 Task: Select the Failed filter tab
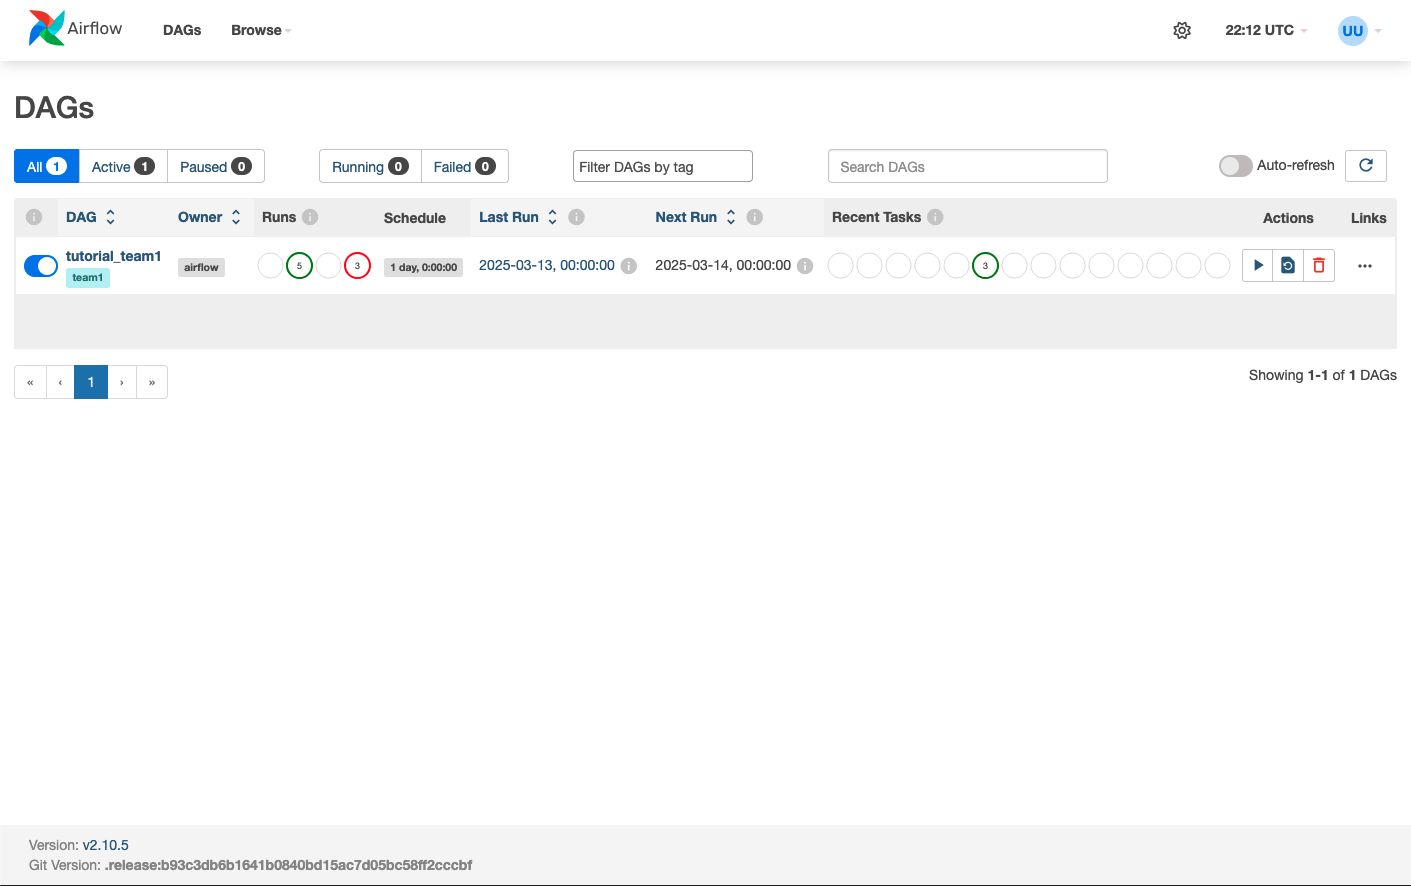pos(465,166)
